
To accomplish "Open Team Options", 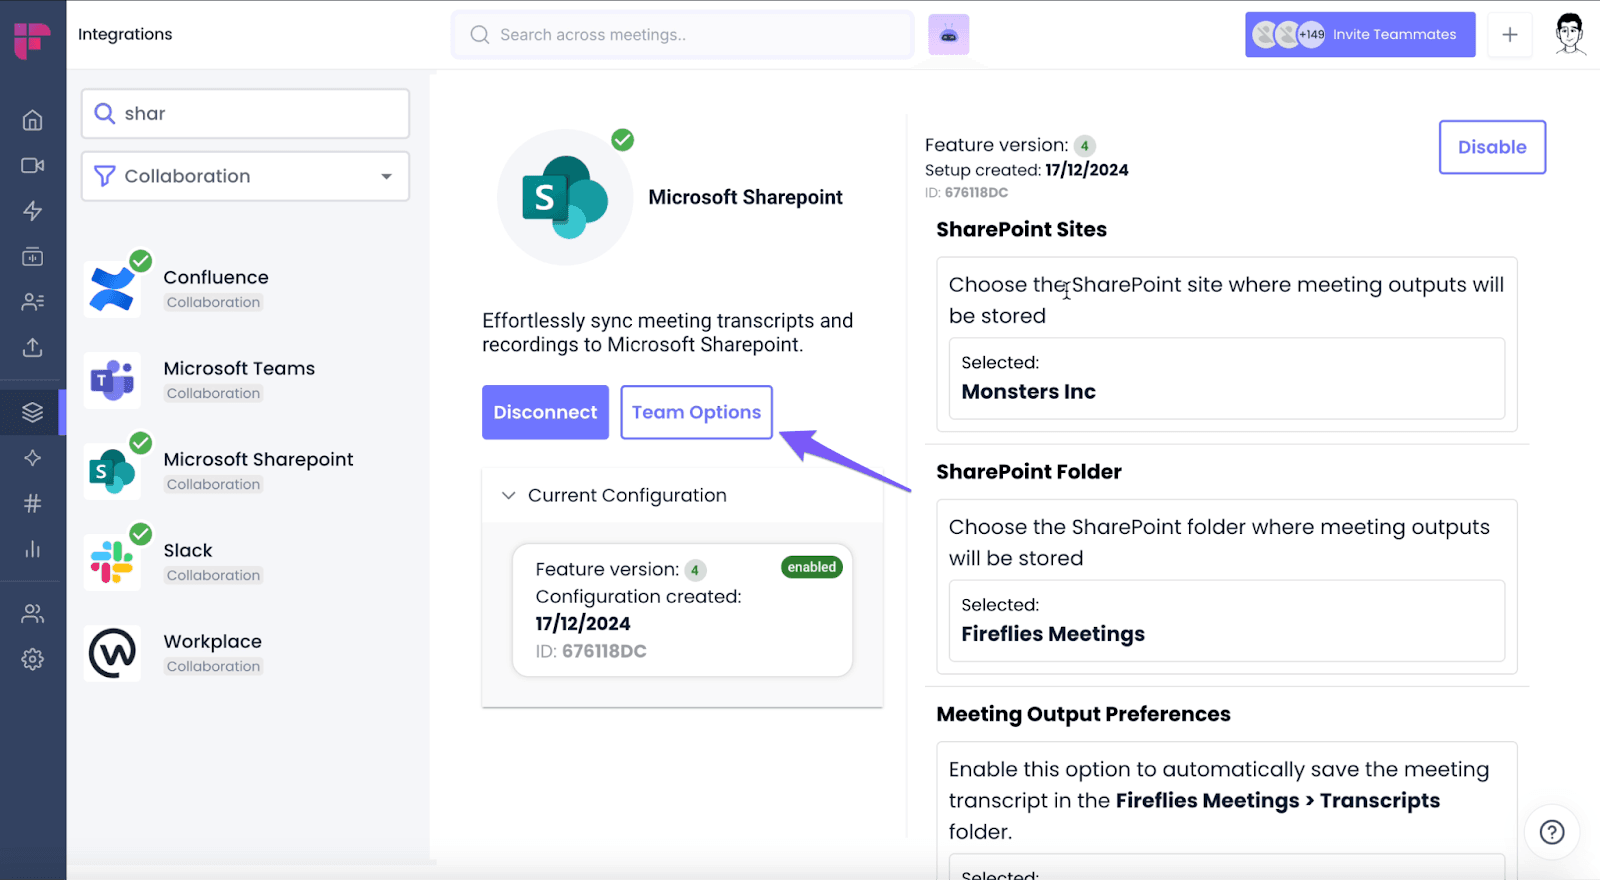I will [x=696, y=412].
